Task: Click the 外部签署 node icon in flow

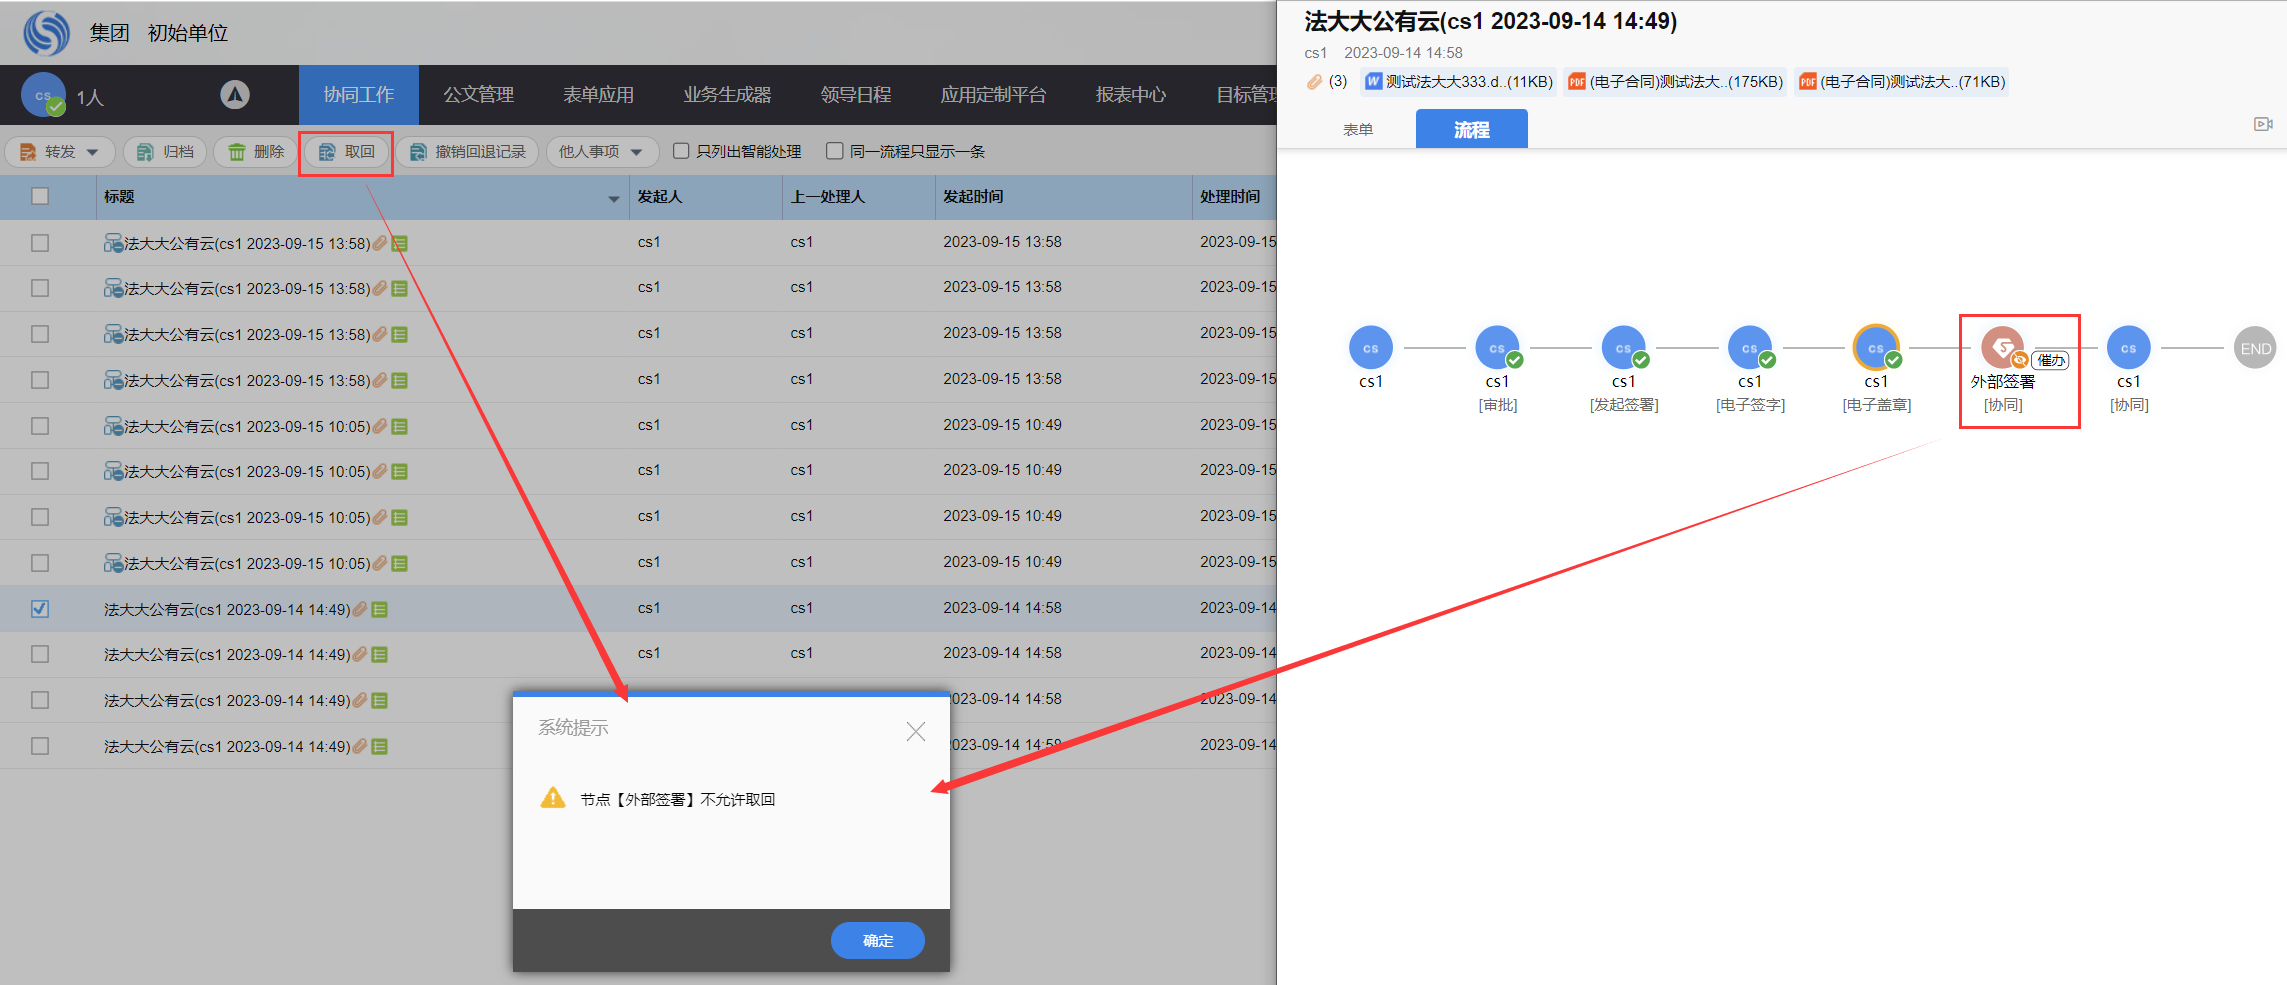Action: [2001, 347]
